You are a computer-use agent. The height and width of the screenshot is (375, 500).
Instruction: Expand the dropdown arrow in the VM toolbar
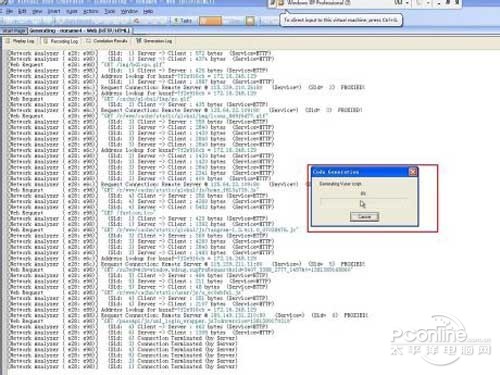click(x=407, y=3)
